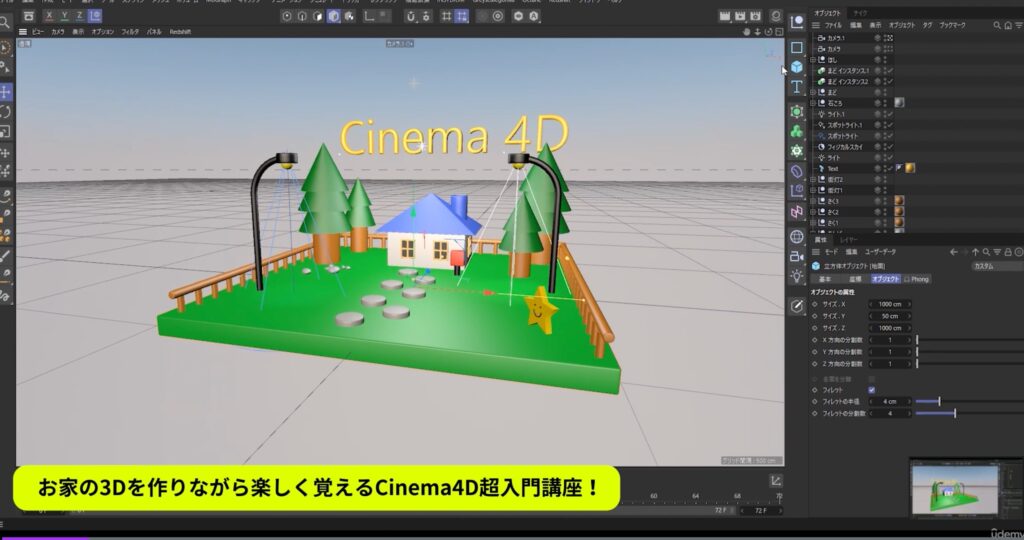Select the フィジカルスカイ object
Image resolution: width=1024 pixels, height=540 pixels.
click(x=845, y=147)
